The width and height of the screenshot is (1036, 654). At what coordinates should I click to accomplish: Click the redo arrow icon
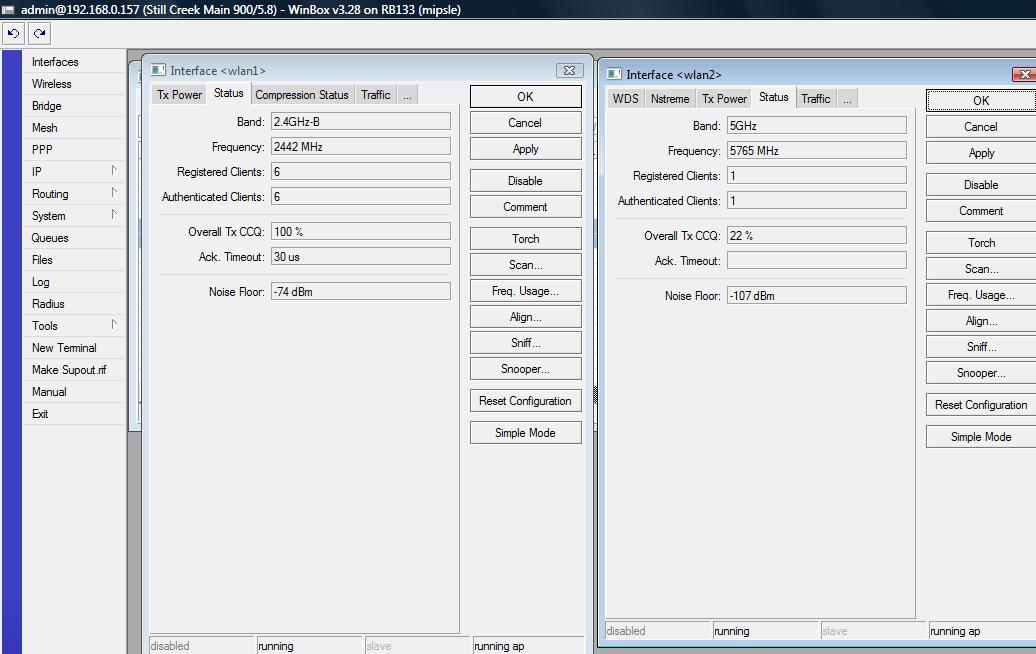(38, 33)
